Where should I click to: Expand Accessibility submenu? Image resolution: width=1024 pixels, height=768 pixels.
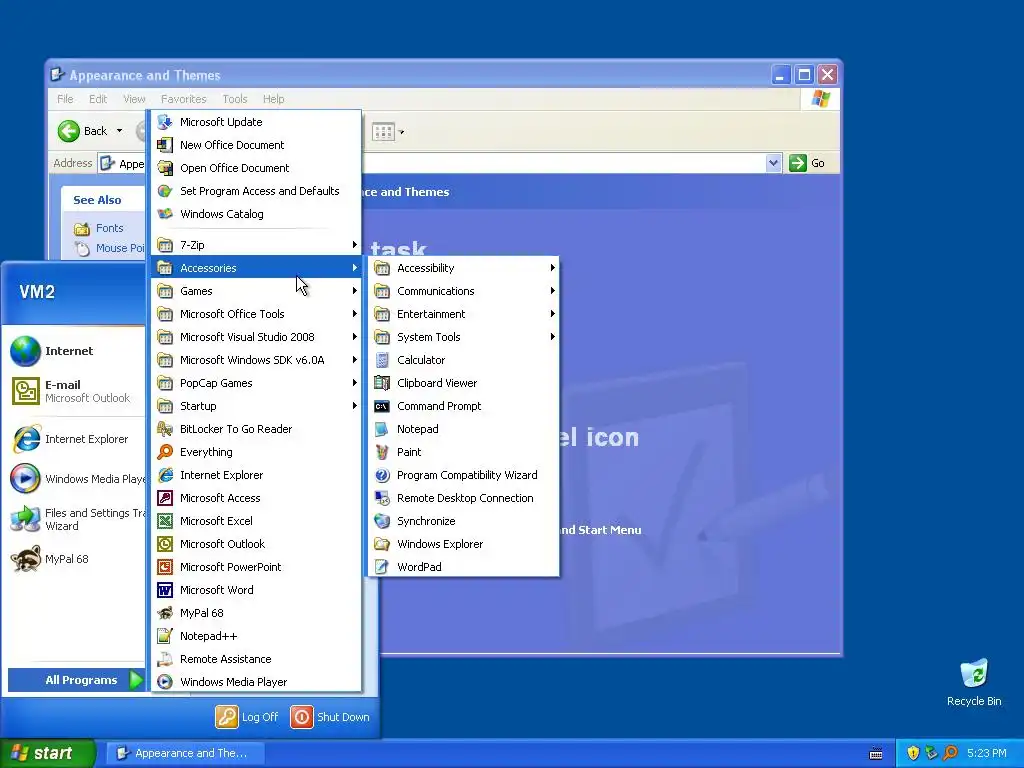tap(463, 268)
